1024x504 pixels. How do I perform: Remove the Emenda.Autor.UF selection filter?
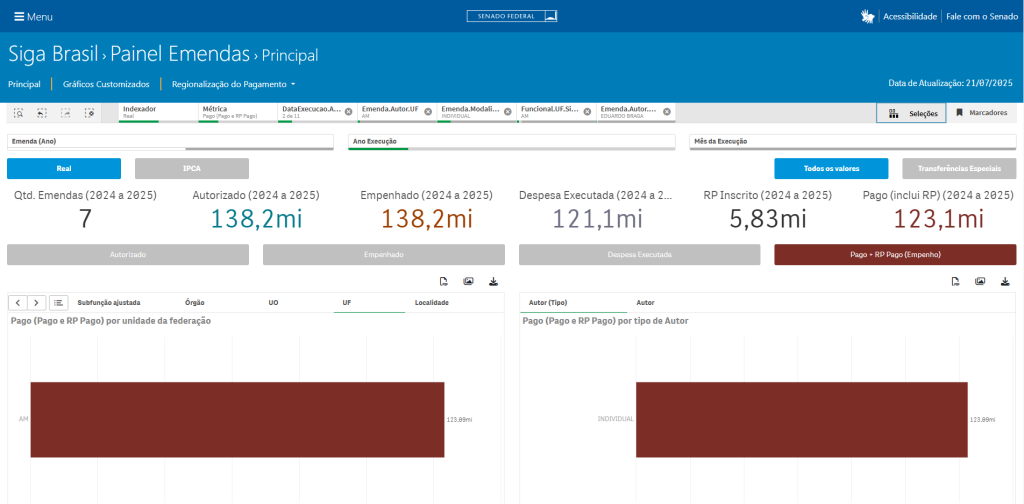[x=427, y=111]
